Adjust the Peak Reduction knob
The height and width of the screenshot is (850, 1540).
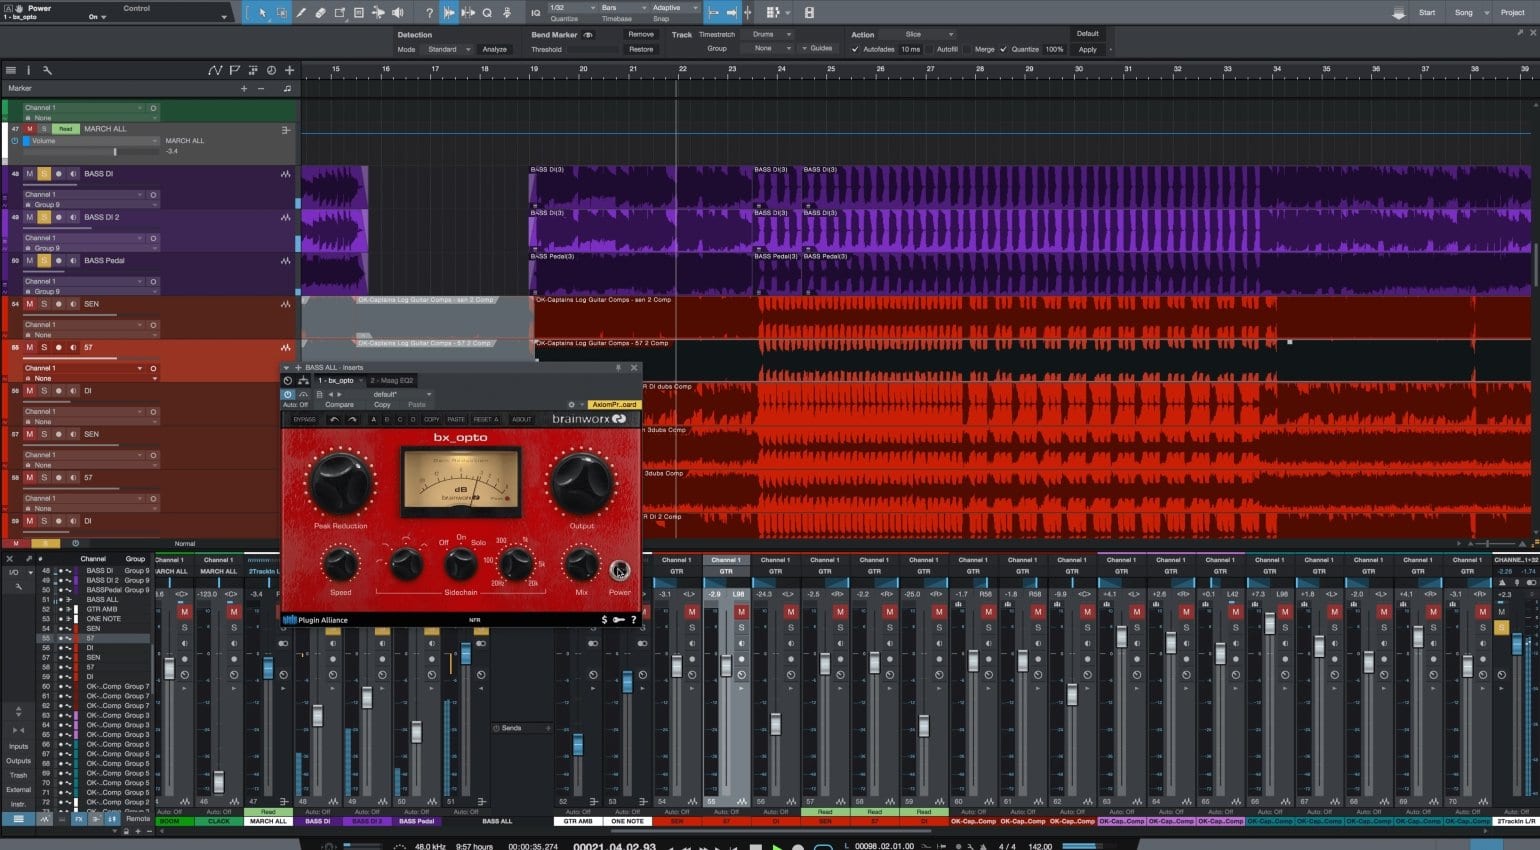[x=340, y=484]
